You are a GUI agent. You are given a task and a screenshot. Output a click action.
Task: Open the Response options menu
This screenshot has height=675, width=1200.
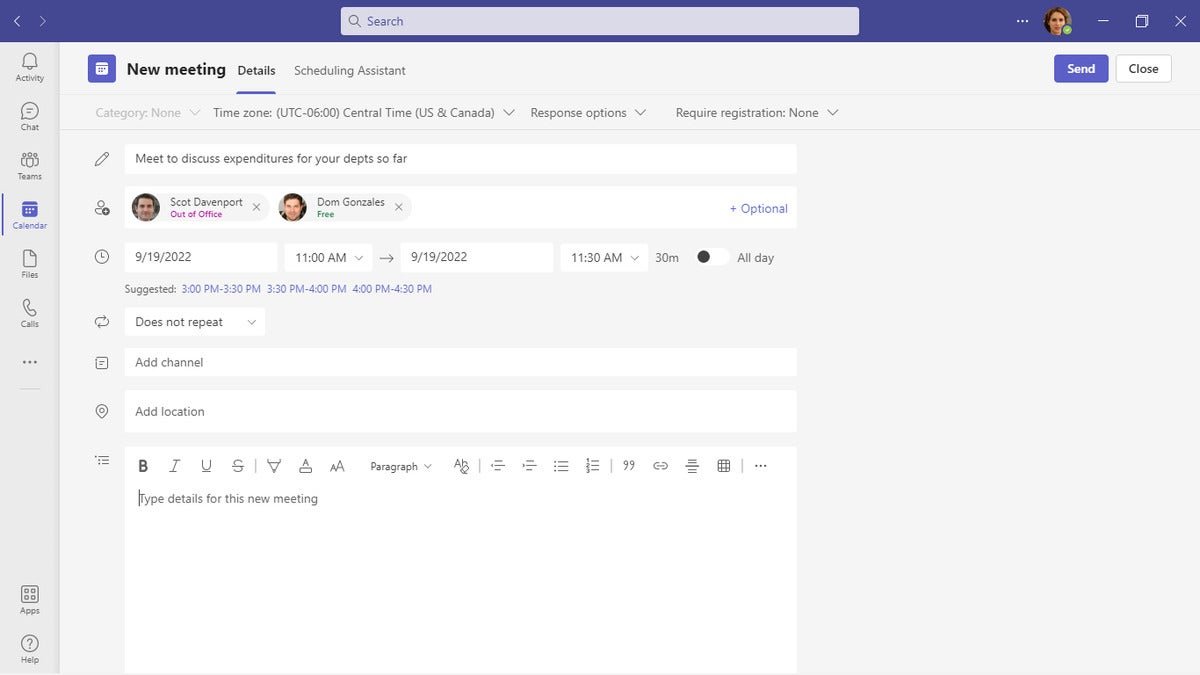tap(588, 113)
